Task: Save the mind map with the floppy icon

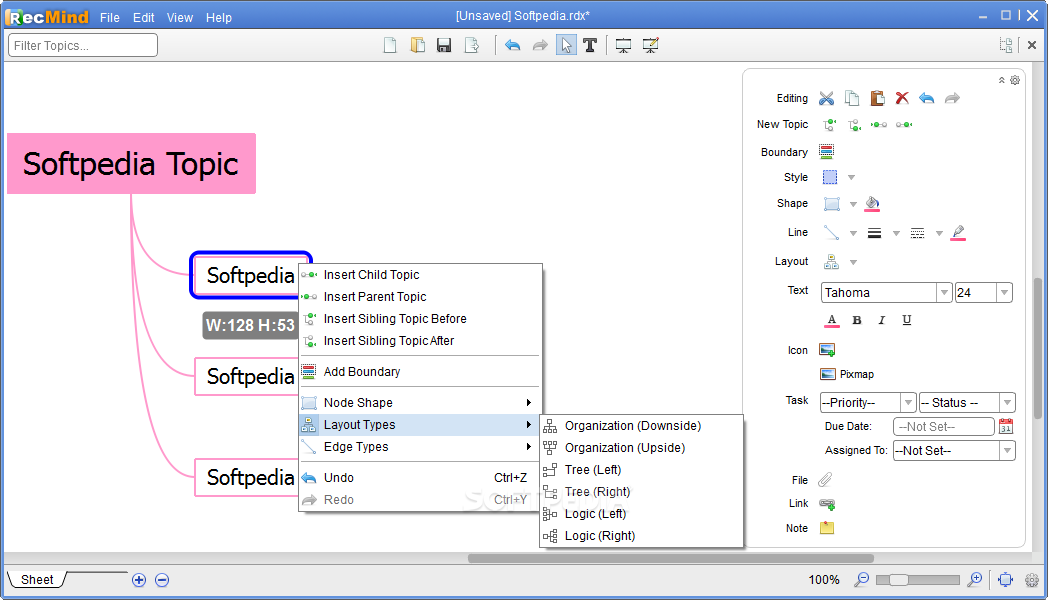Action: coord(444,45)
